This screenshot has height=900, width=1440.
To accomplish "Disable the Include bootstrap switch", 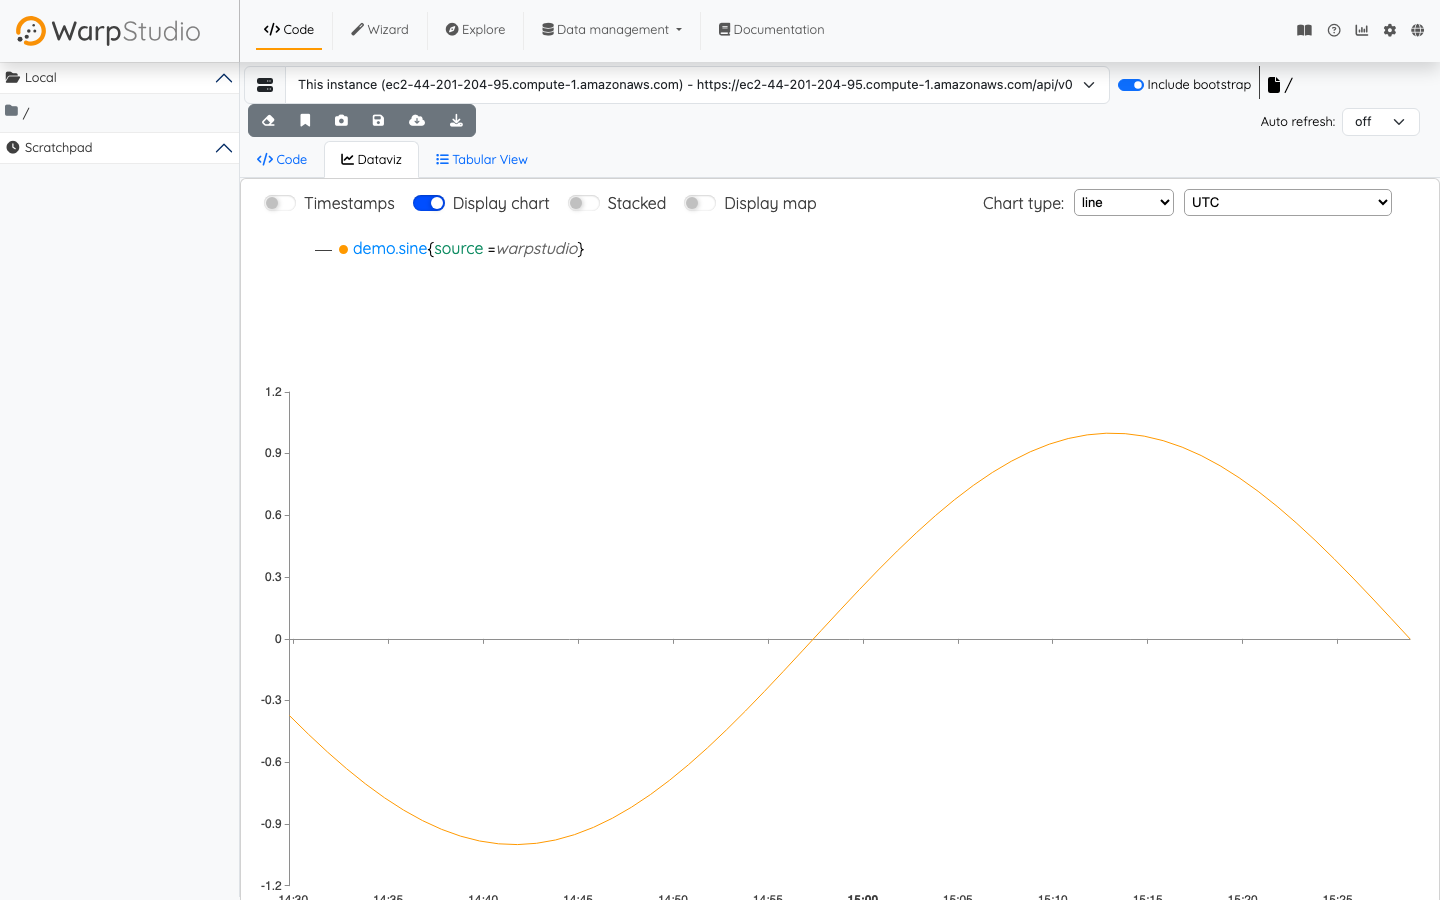I will tap(1131, 85).
